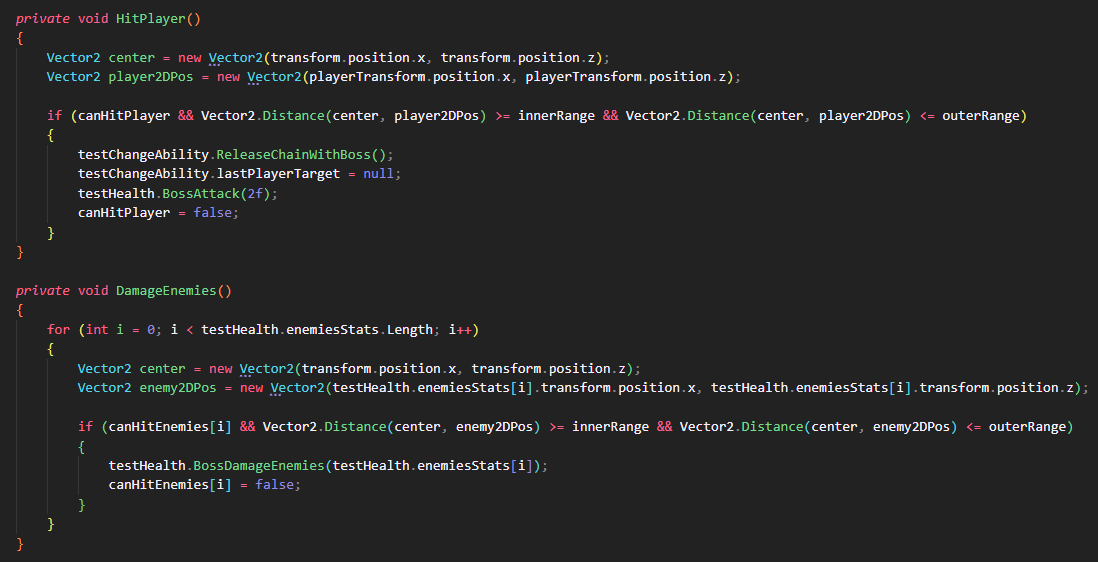Click testHealth before BossAttack

116,192
